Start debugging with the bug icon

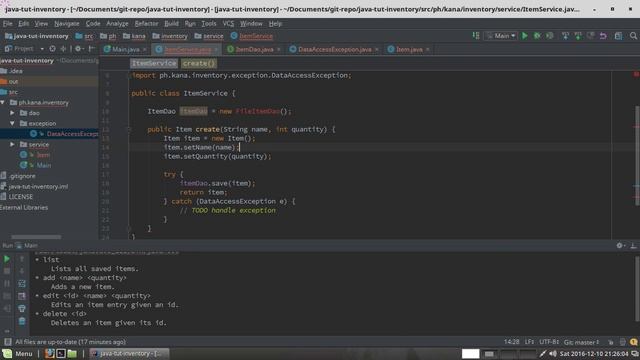[x=537, y=36]
